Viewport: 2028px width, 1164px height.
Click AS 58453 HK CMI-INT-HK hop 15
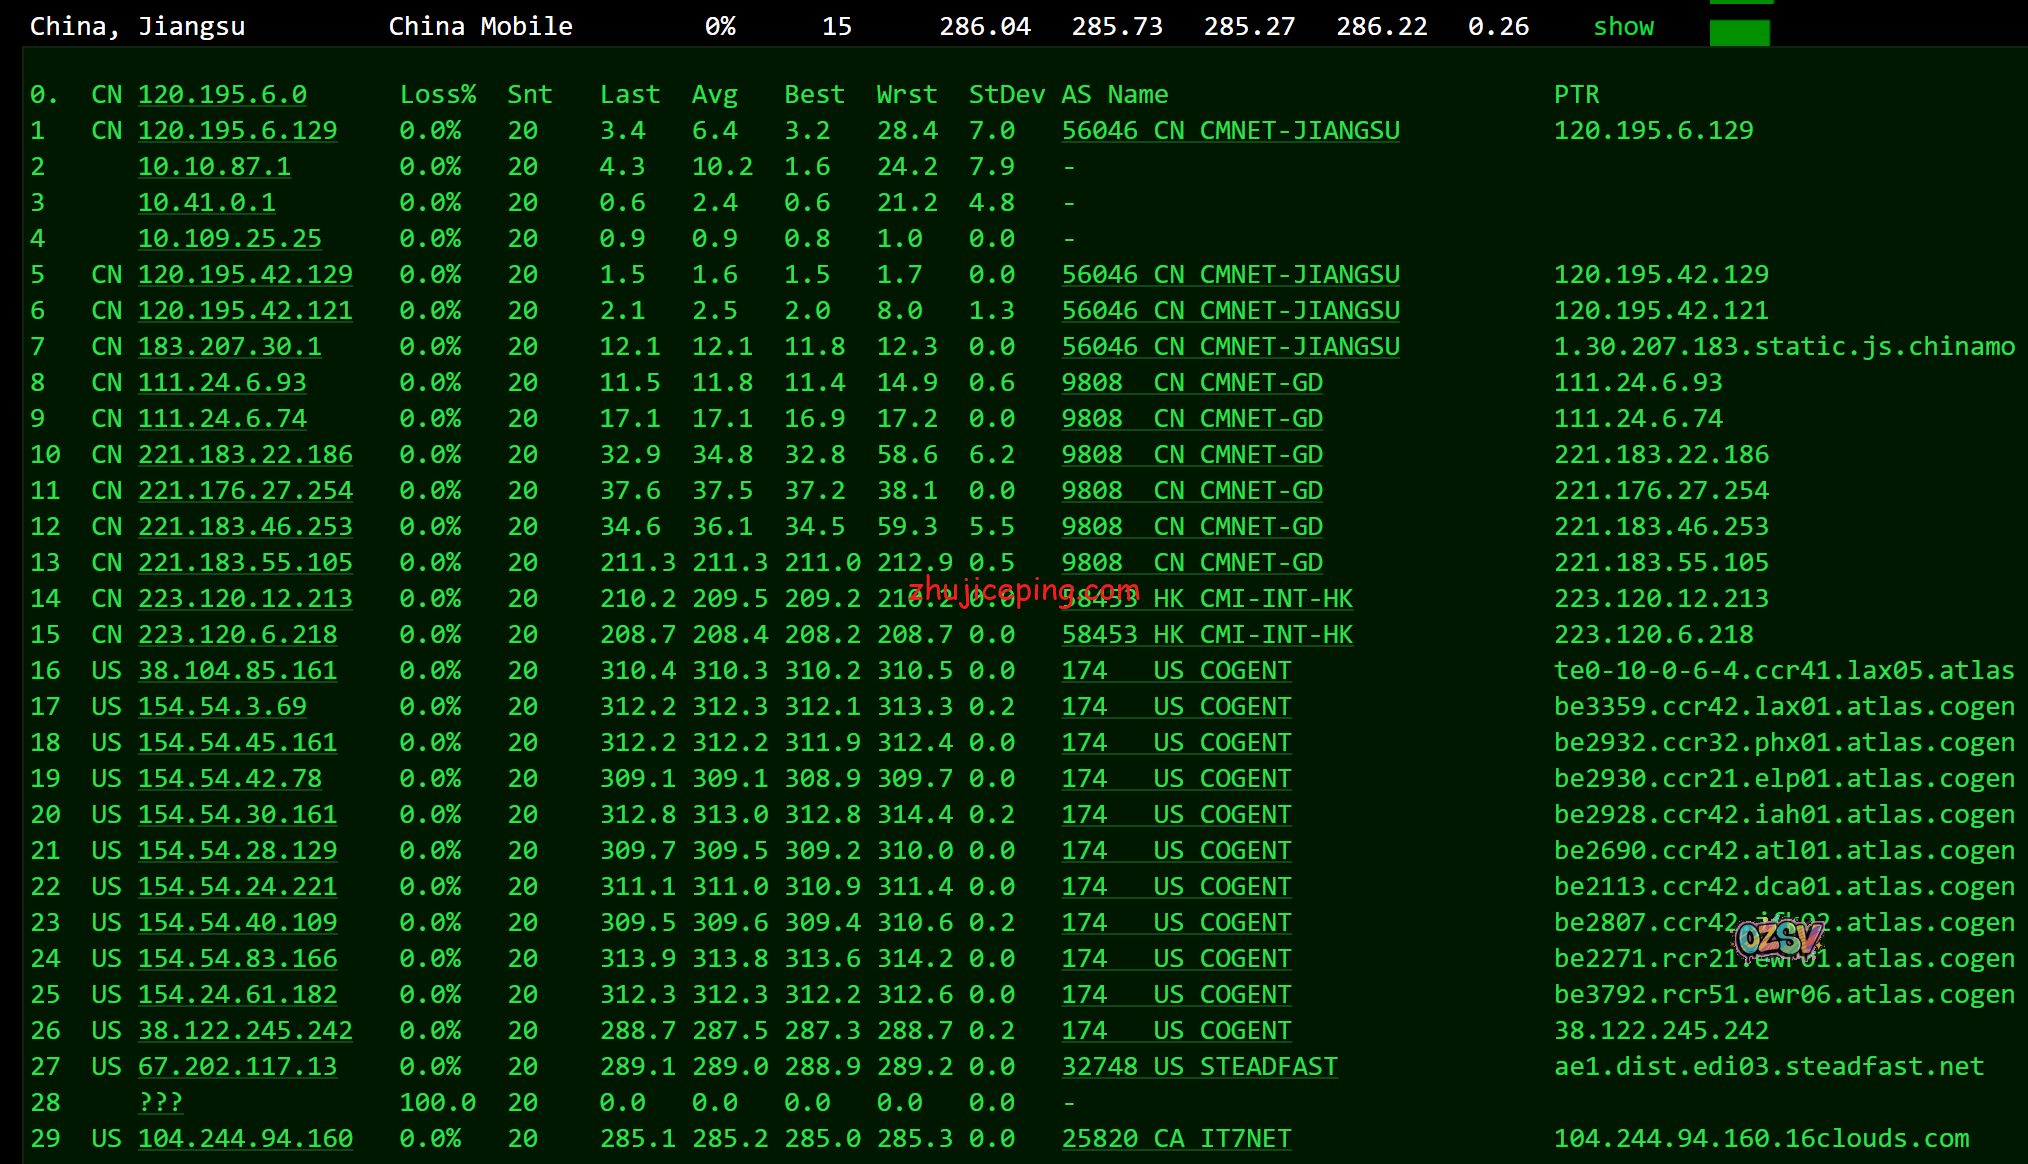[1207, 635]
